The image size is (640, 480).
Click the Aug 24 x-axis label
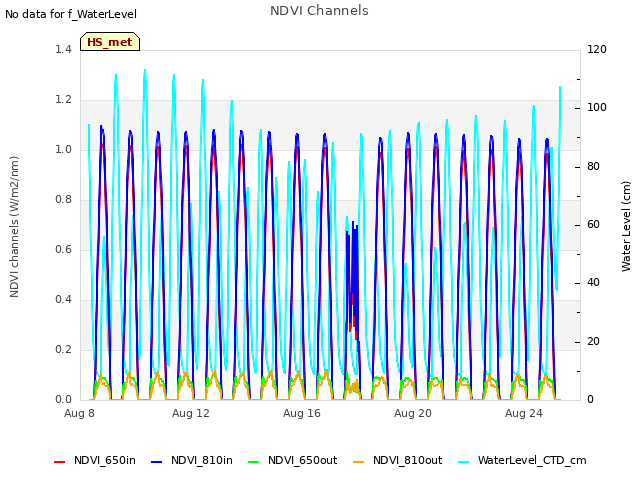point(524,413)
